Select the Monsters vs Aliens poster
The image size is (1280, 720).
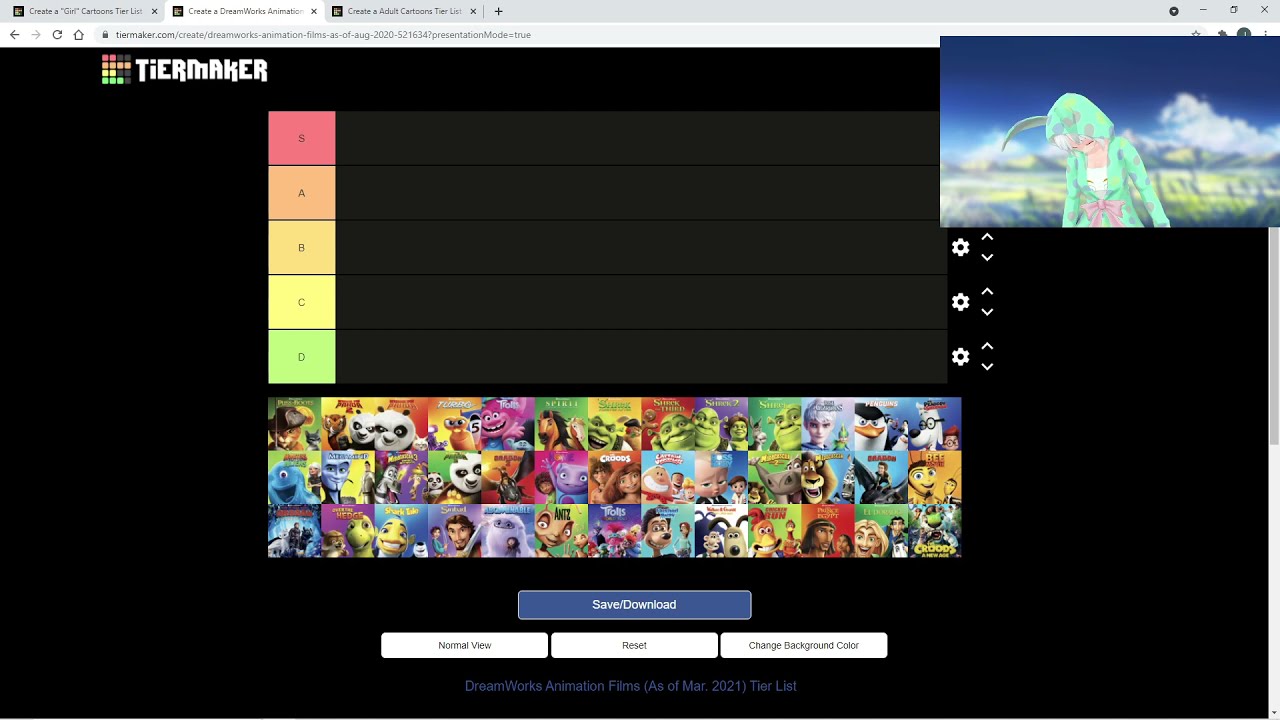(x=294, y=477)
